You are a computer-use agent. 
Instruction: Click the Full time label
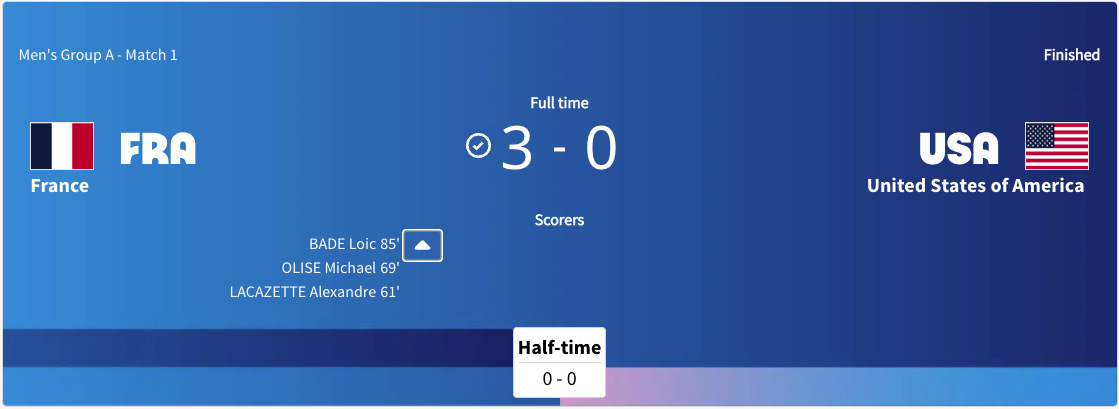click(559, 103)
